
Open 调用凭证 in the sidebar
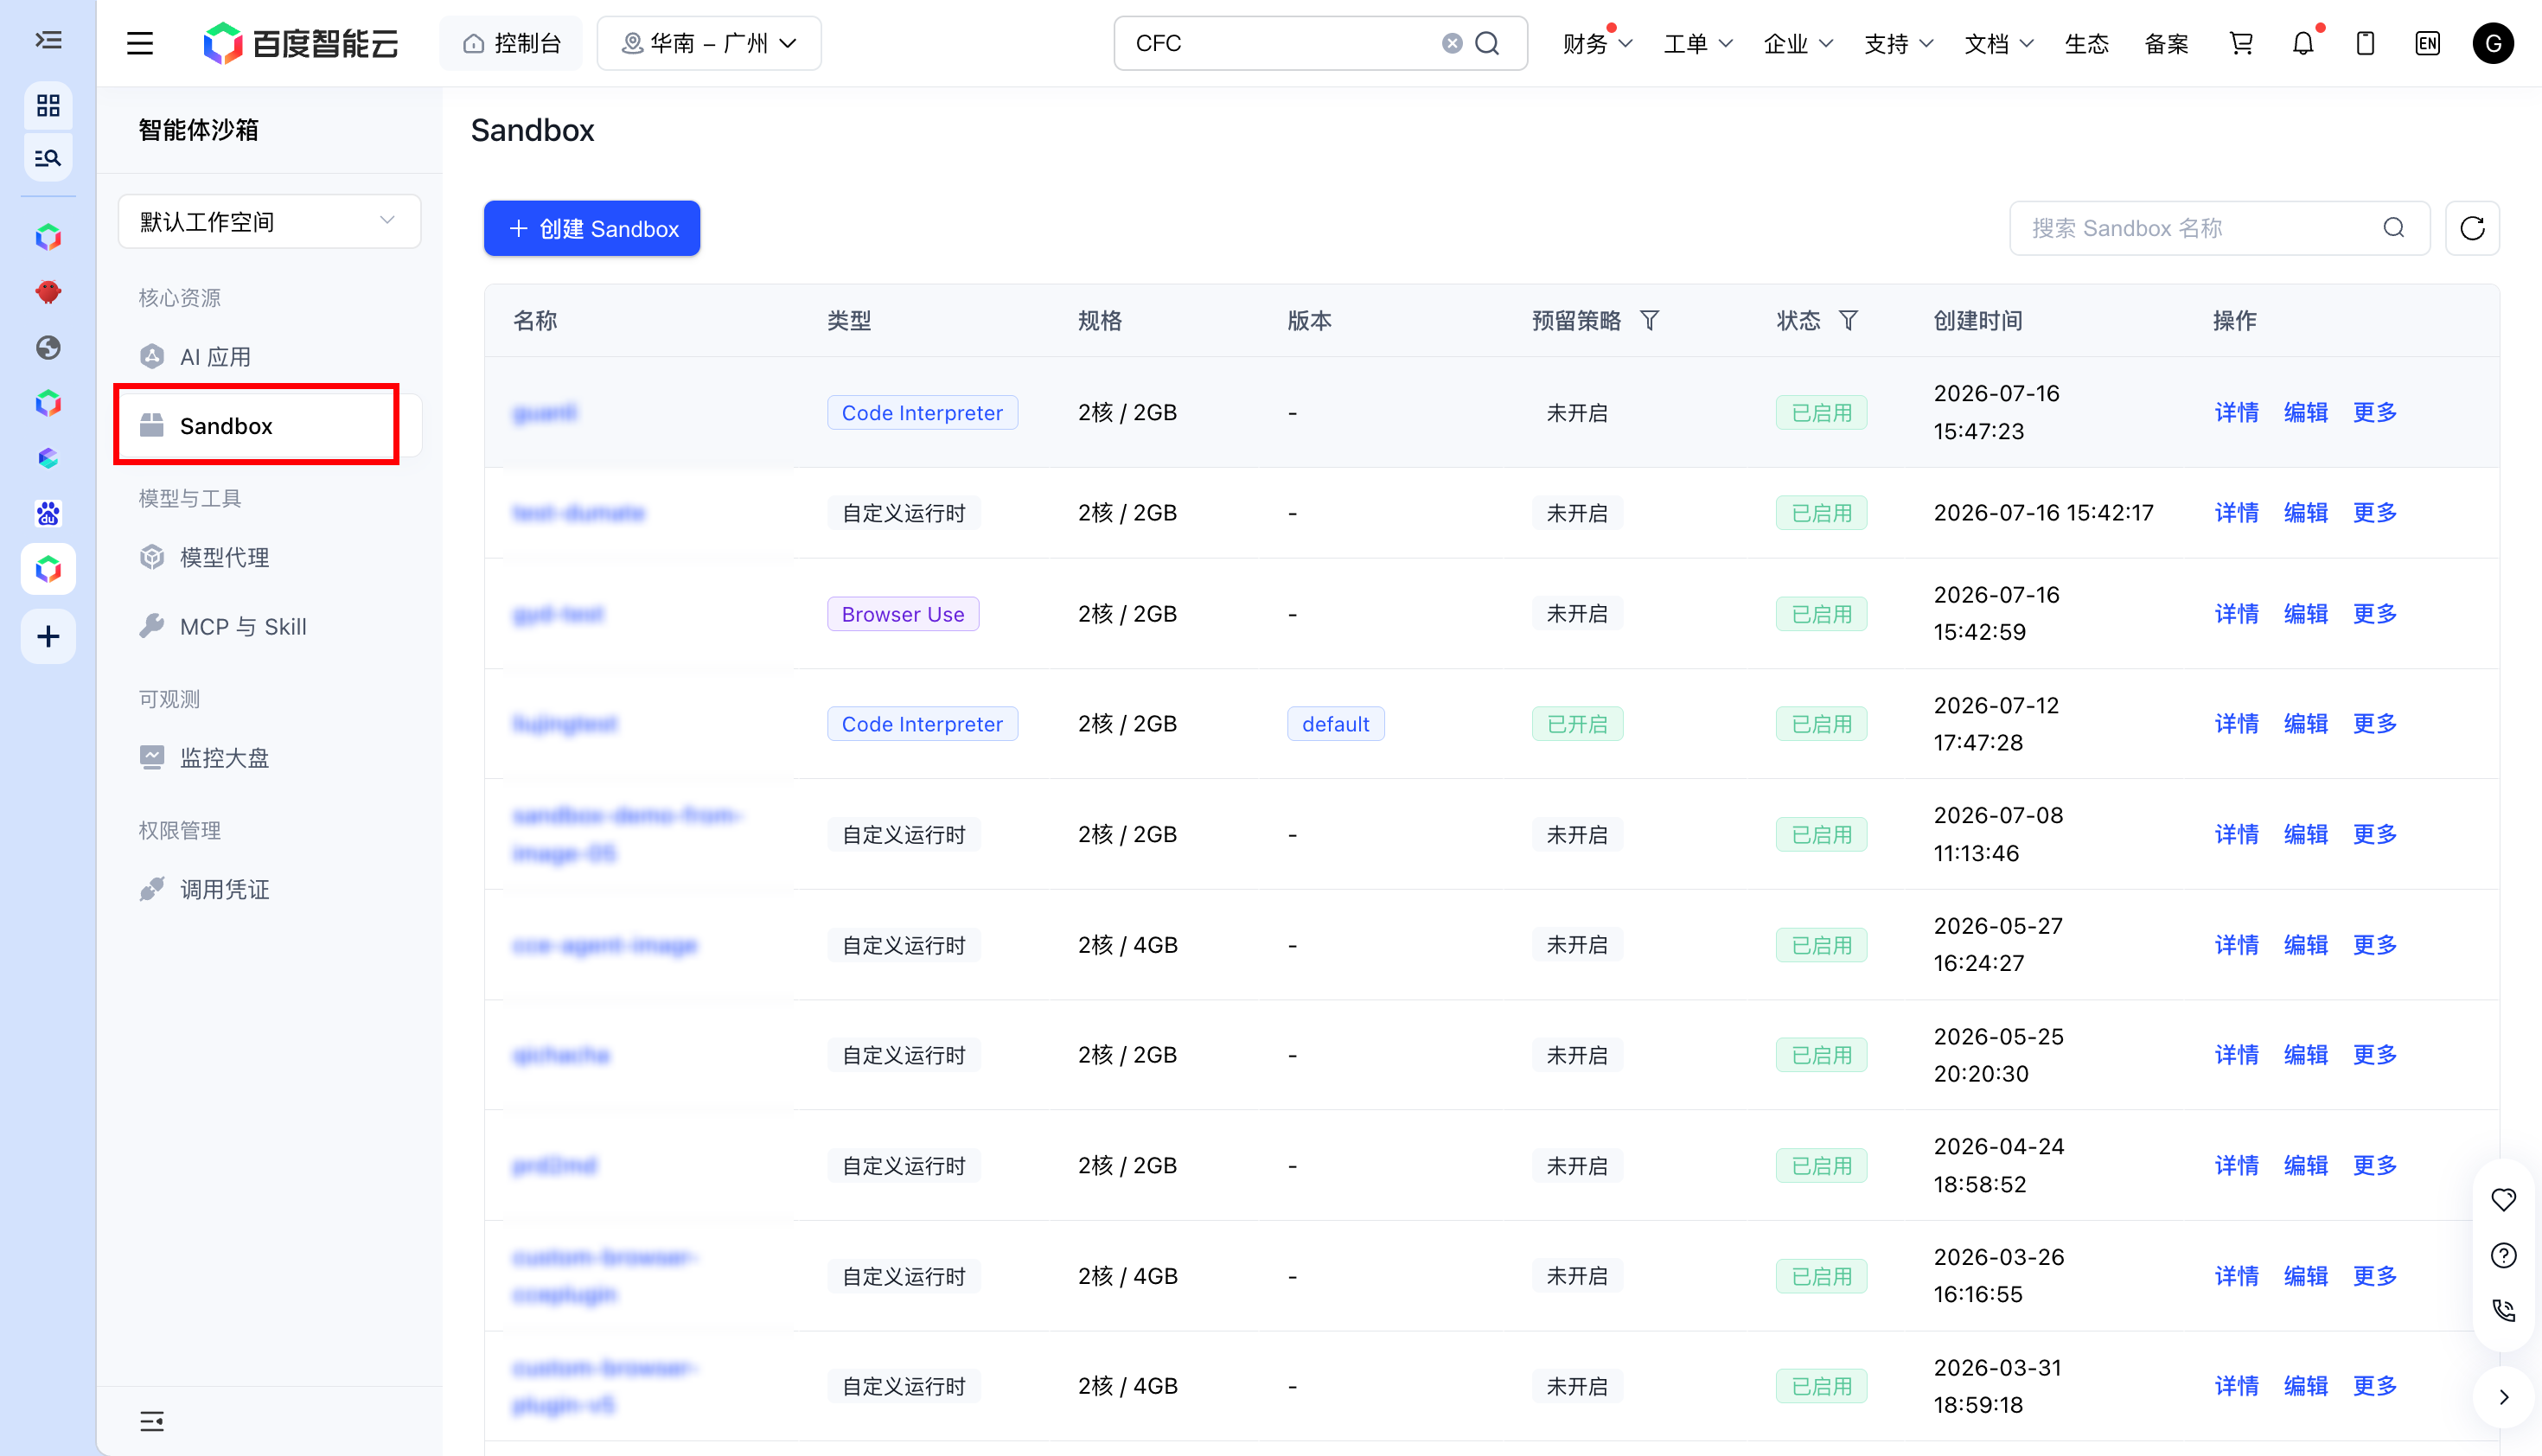(x=269, y=889)
